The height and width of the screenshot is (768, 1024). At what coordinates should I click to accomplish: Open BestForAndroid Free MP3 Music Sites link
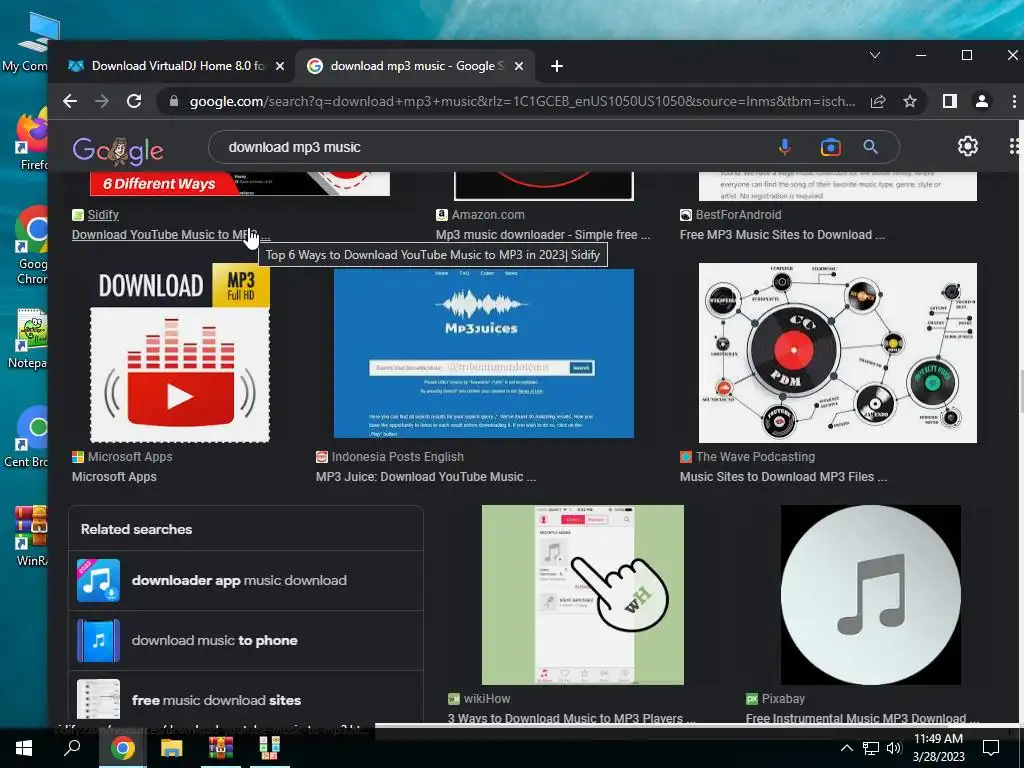pos(782,235)
